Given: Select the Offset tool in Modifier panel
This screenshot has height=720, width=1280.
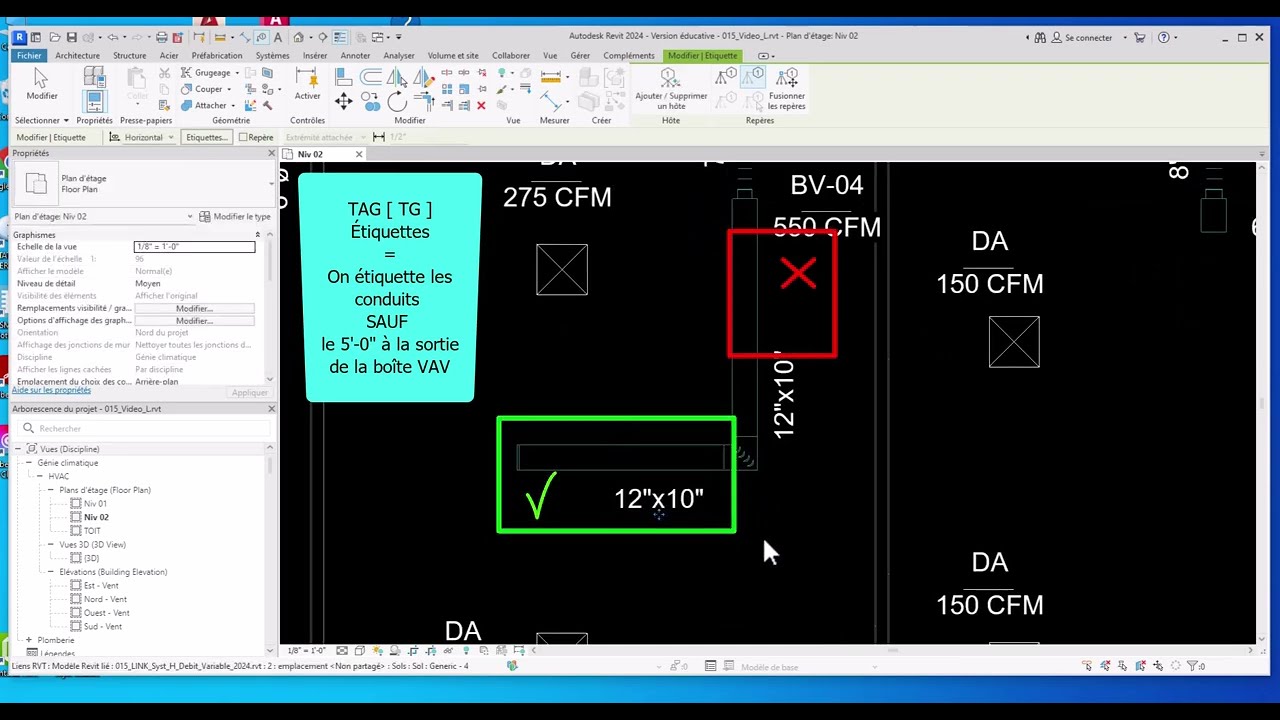Looking at the screenshot, I should pos(370,78).
